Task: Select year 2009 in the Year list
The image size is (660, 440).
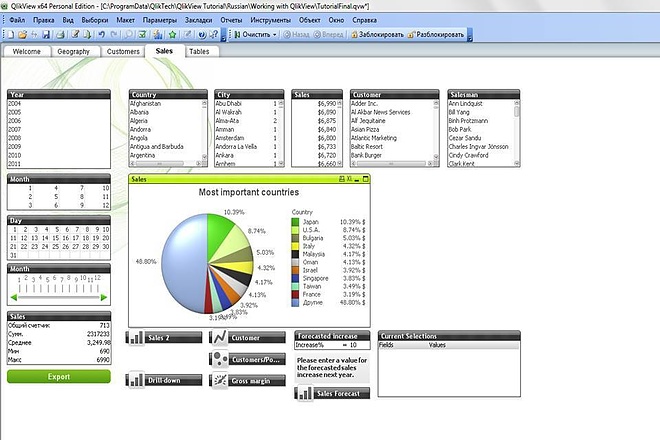Action: (59, 147)
